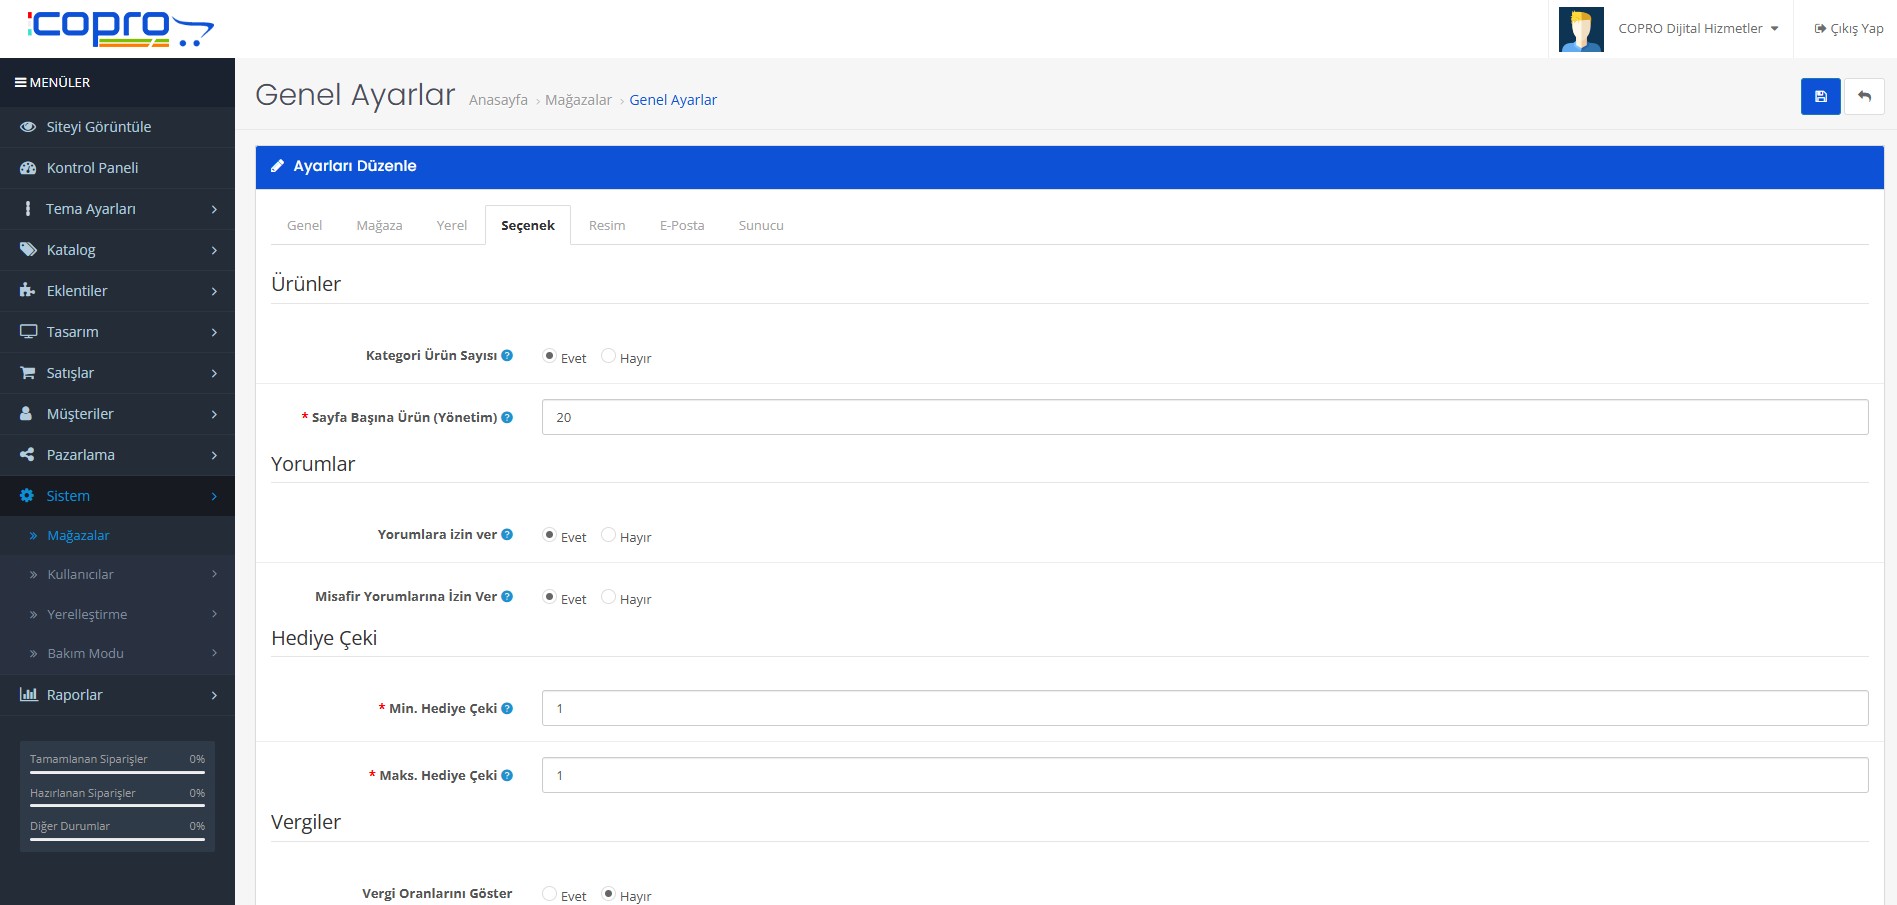Click the Çıkış Yap logout link
The image size is (1897, 905).
(1848, 29)
